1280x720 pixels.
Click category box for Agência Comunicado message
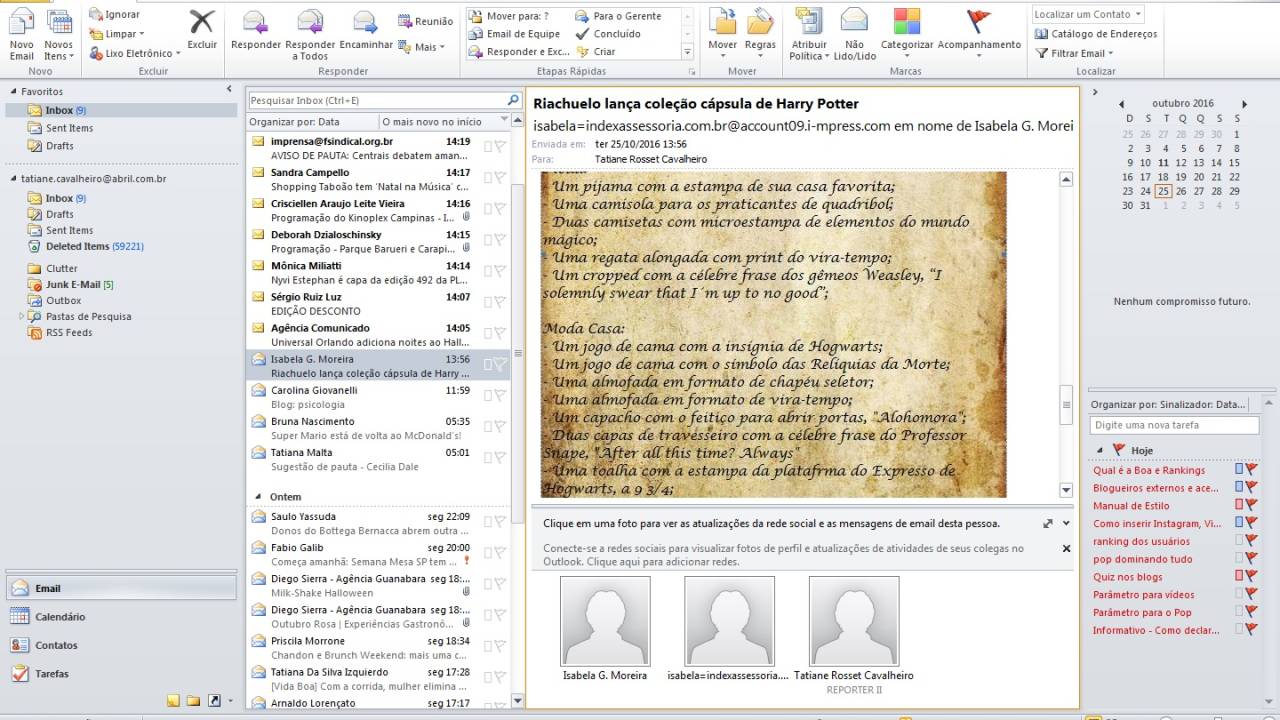coord(487,333)
